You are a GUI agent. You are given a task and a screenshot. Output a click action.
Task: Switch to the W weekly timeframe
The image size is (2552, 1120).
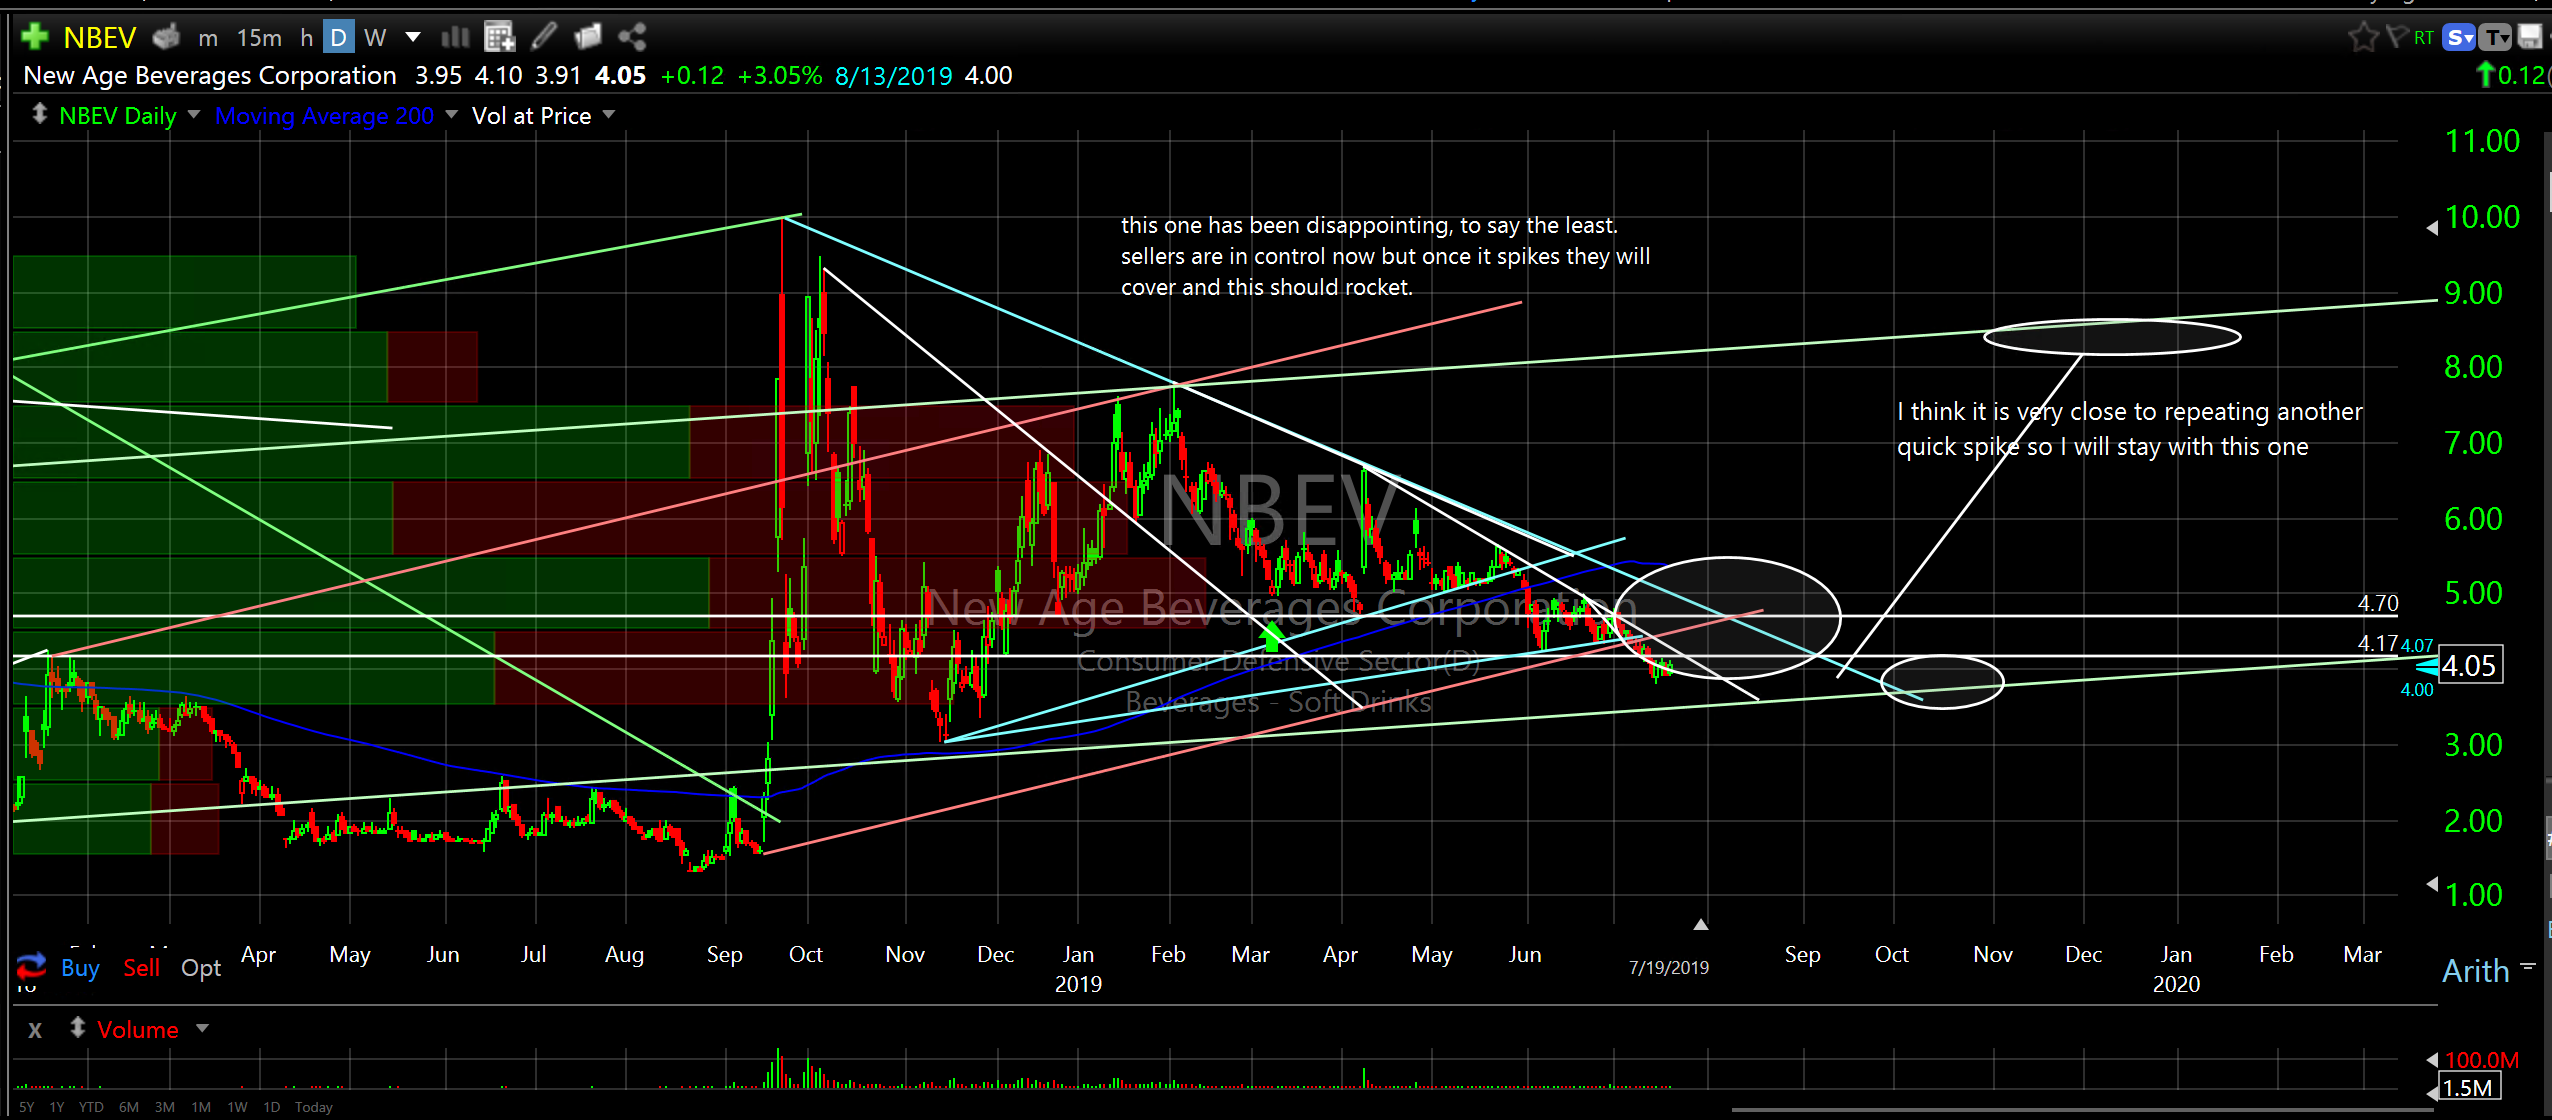(375, 38)
